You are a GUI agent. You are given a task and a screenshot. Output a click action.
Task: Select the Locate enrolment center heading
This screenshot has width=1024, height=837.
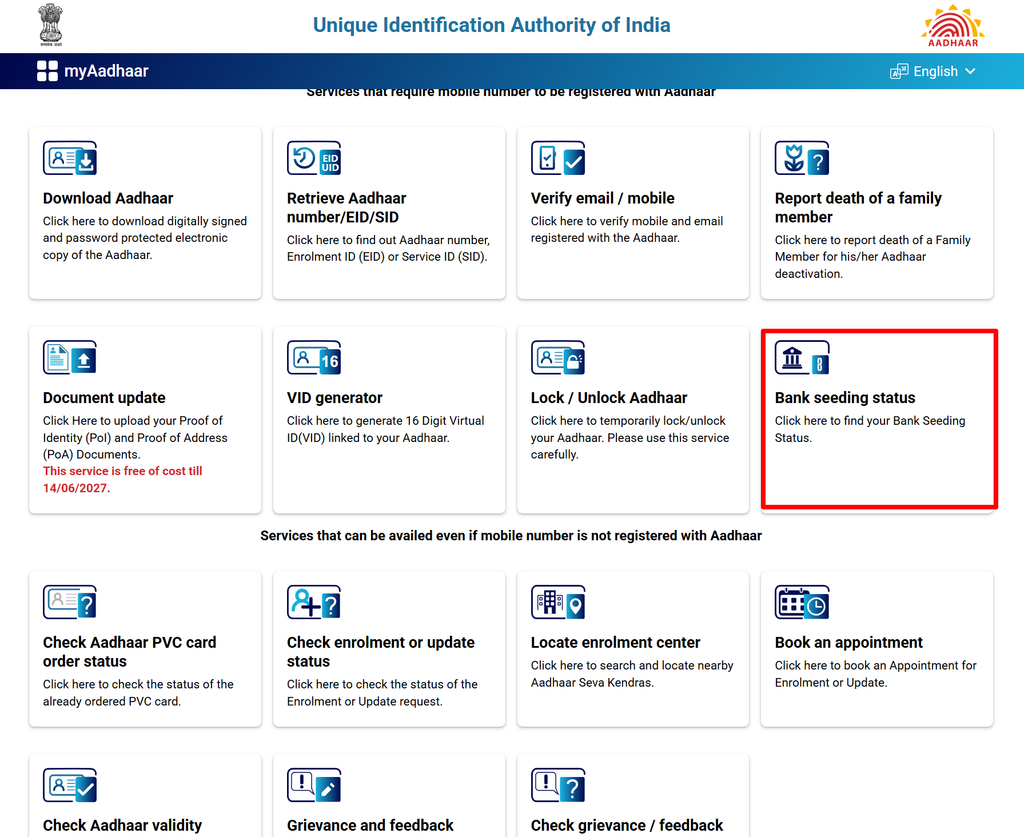[x=616, y=642]
